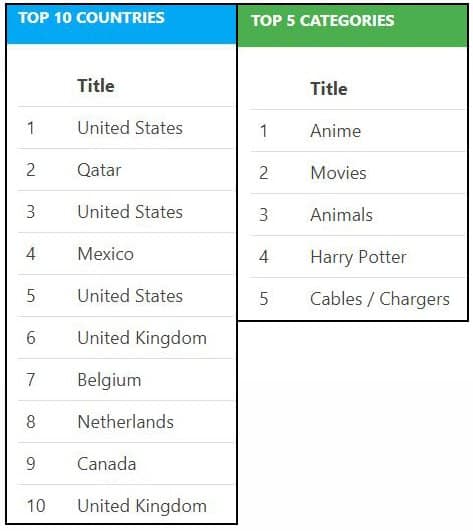Click the Title column header in categories
The image size is (473, 531).
tap(329, 89)
